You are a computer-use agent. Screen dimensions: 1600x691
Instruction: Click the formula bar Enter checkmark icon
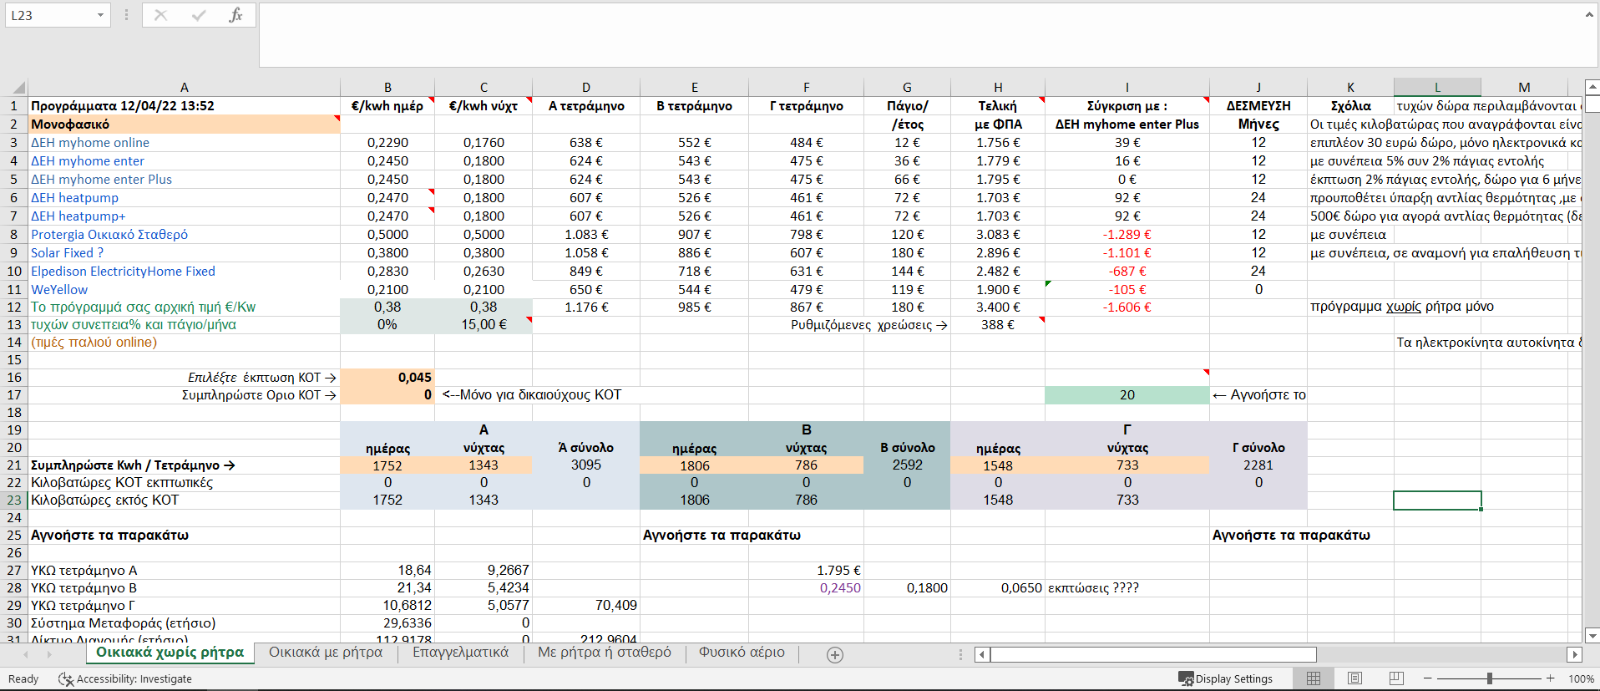click(198, 15)
